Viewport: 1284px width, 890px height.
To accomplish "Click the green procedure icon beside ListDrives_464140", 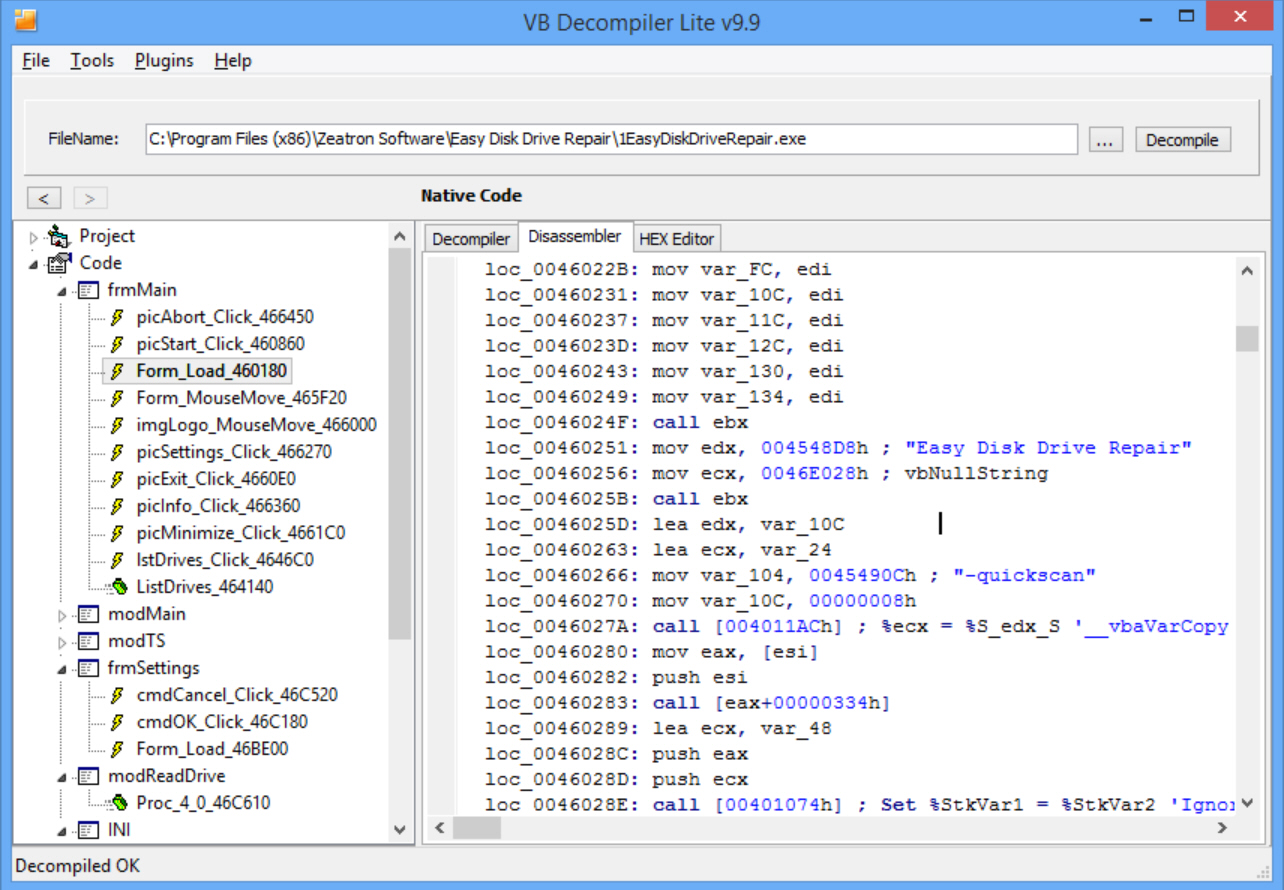I will (x=117, y=587).
